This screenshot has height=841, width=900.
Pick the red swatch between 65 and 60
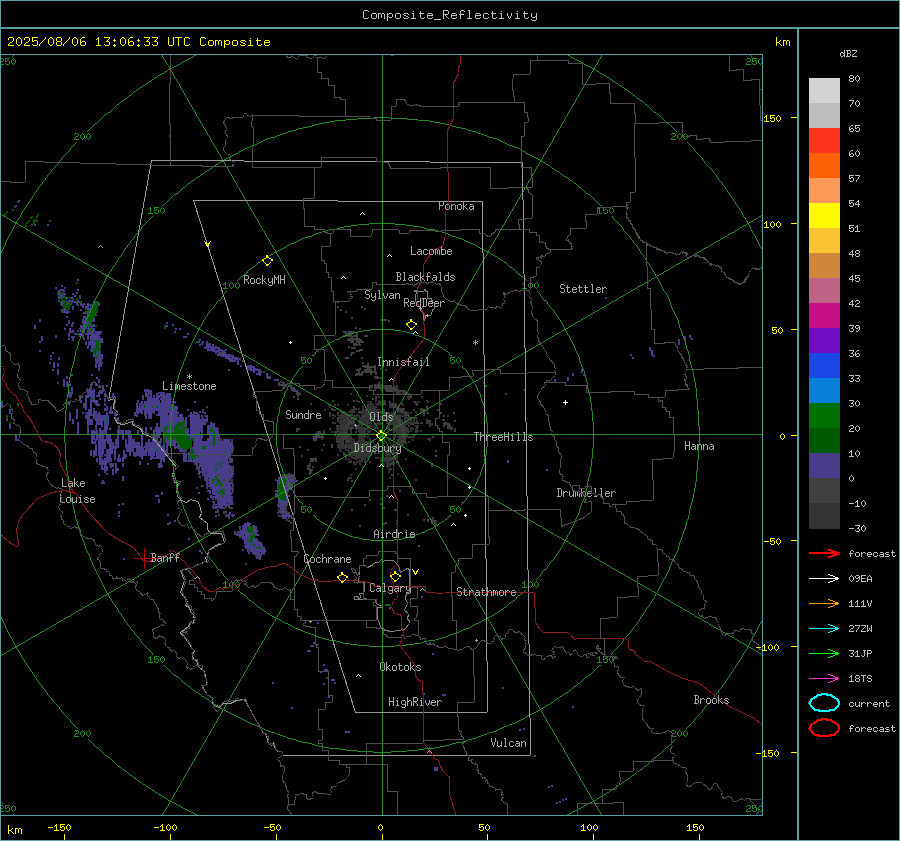click(824, 140)
